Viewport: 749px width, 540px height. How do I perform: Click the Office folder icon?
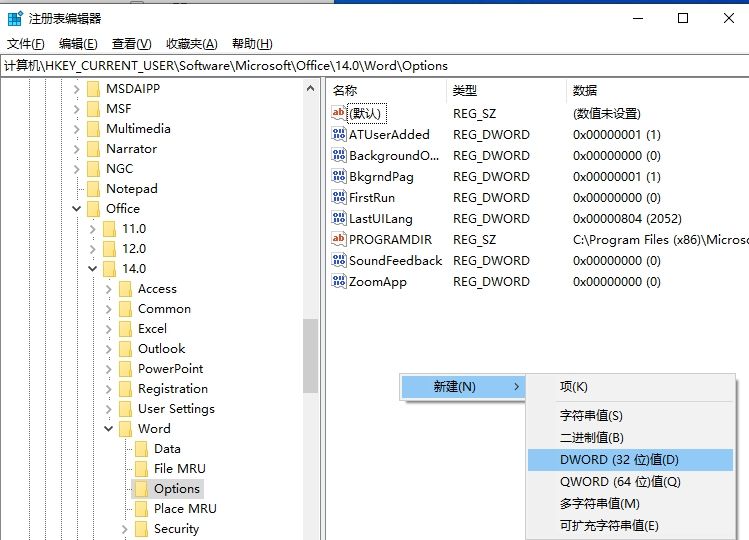(94, 209)
